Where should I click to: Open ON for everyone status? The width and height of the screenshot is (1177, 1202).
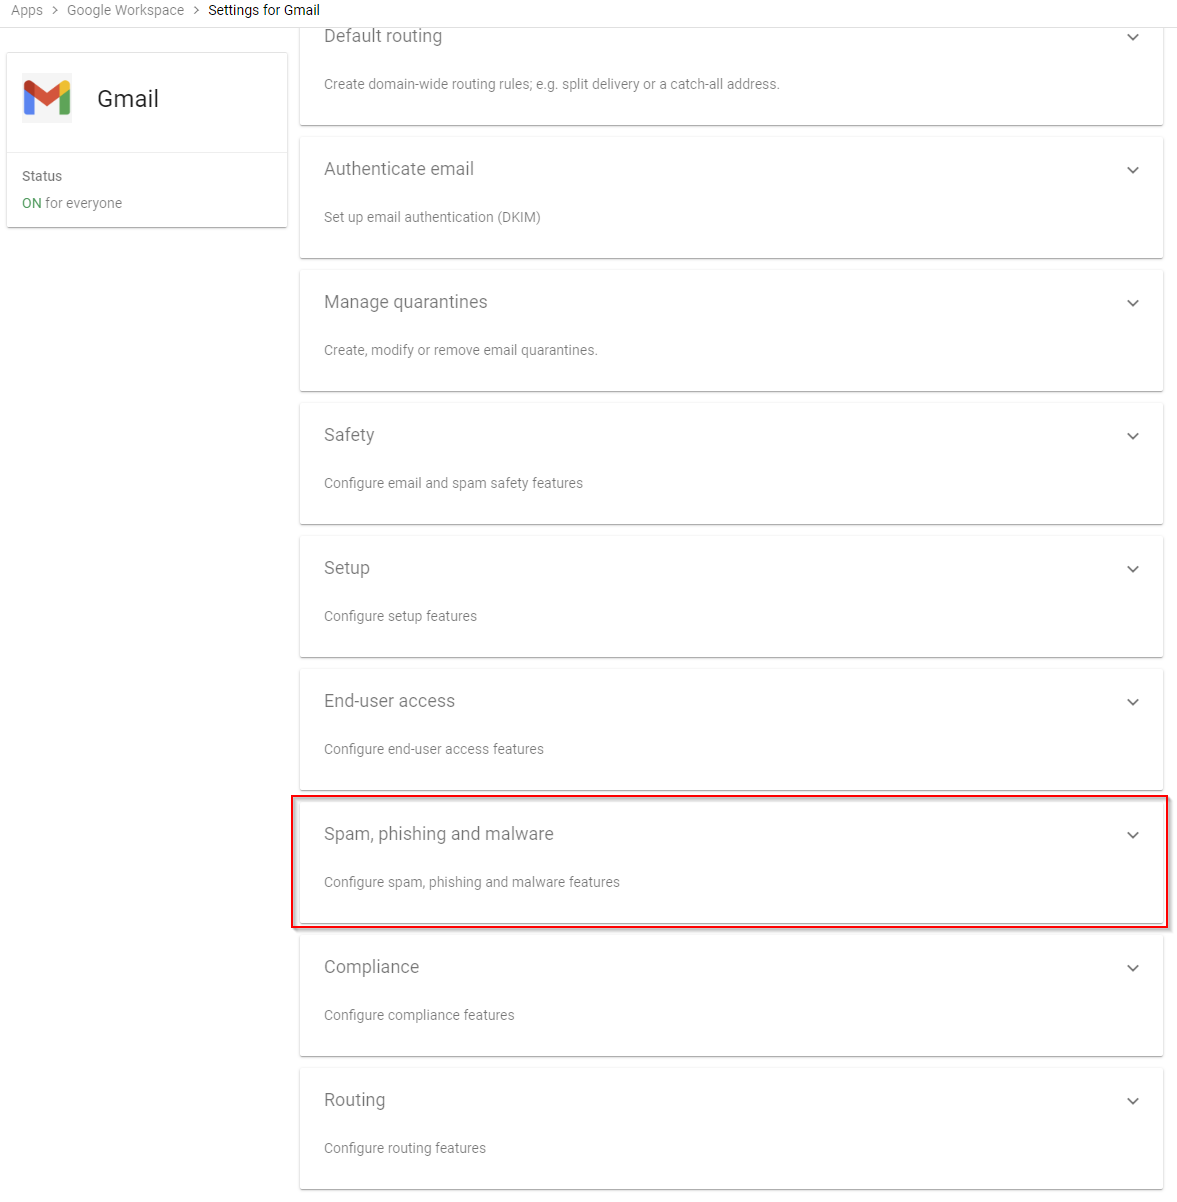click(x=72, y=203)
